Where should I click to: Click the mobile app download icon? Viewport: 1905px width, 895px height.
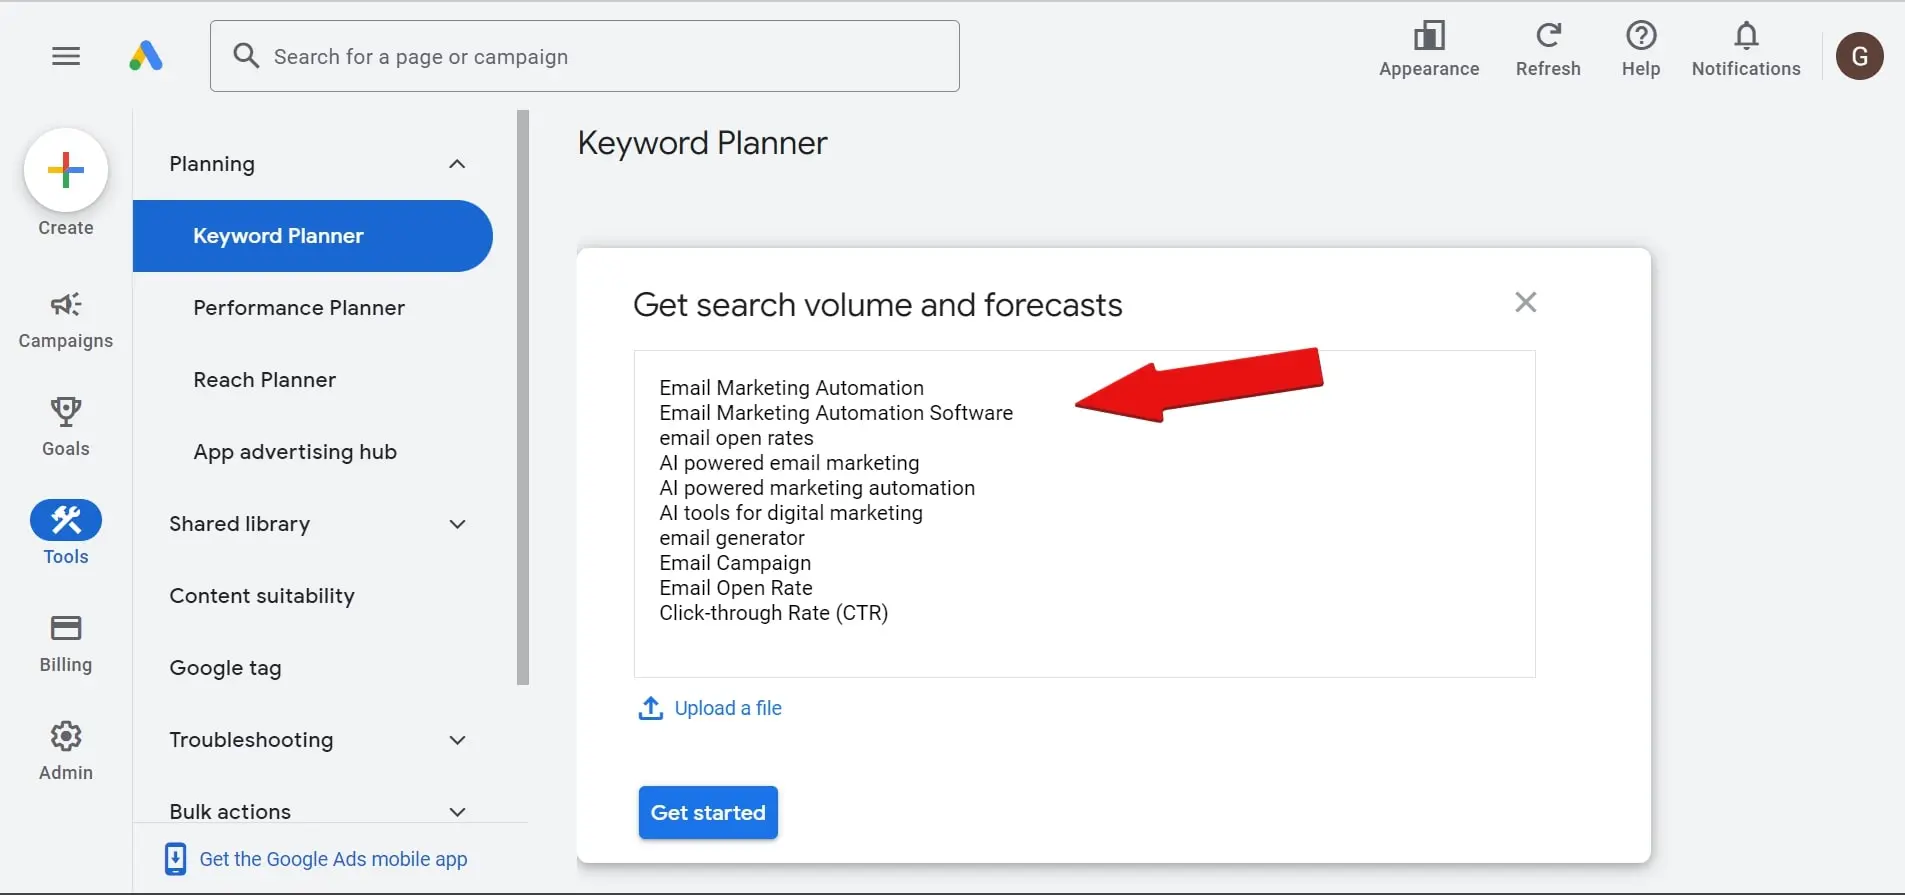pyautogui.click(x=175, y=859)
